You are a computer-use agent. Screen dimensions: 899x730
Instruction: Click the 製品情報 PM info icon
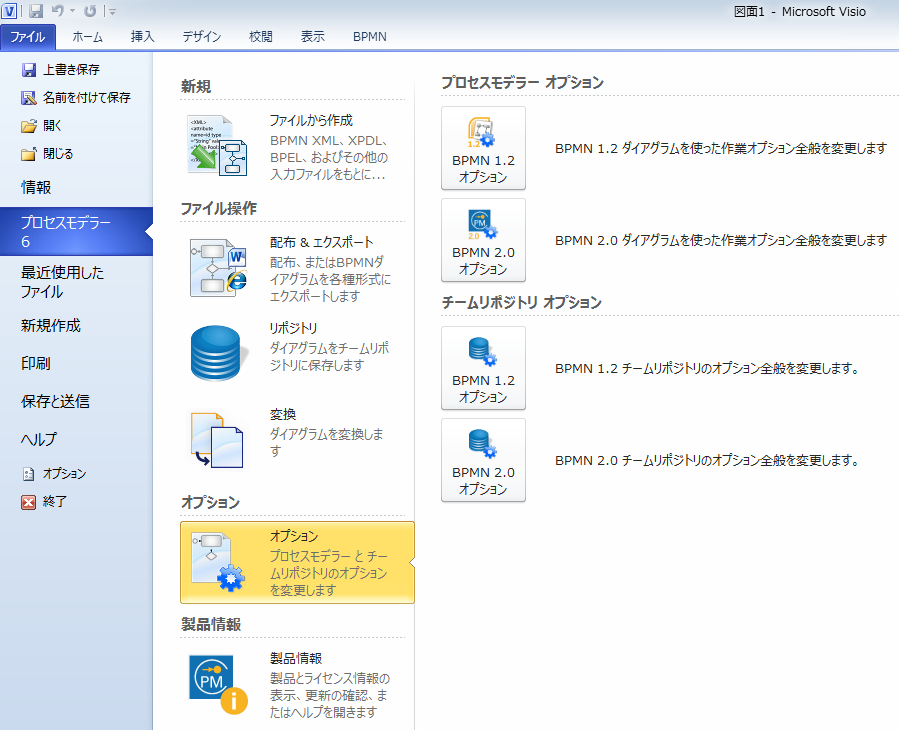218,684
